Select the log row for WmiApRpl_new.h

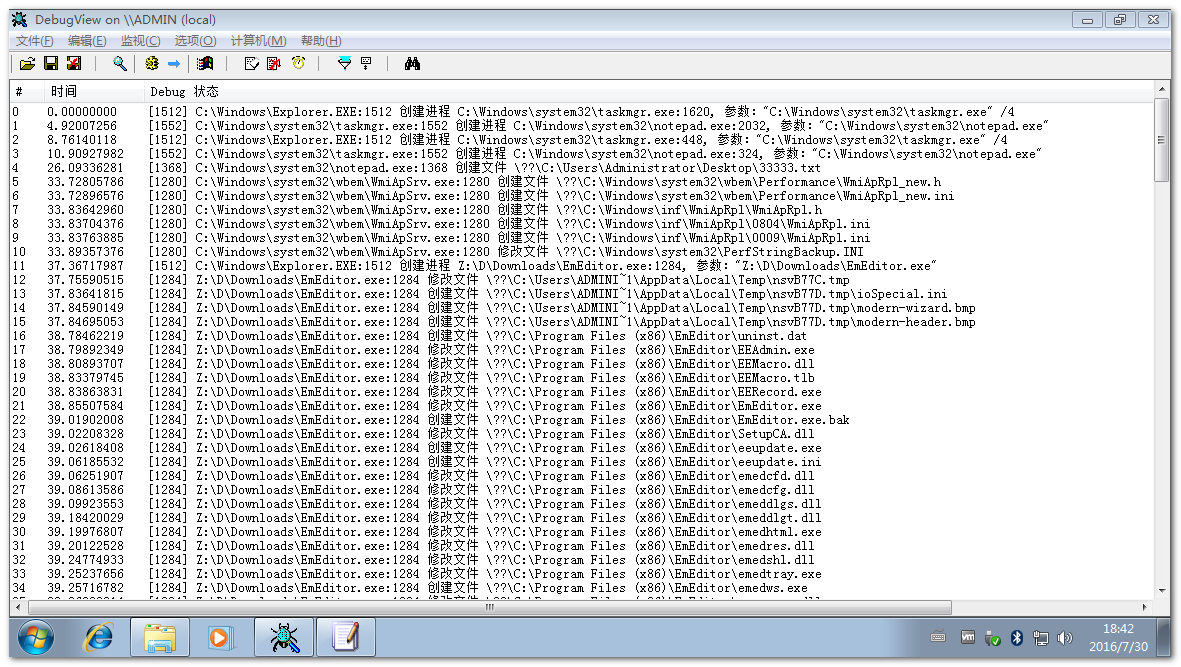pyautogui.click(x=581, y=182)
